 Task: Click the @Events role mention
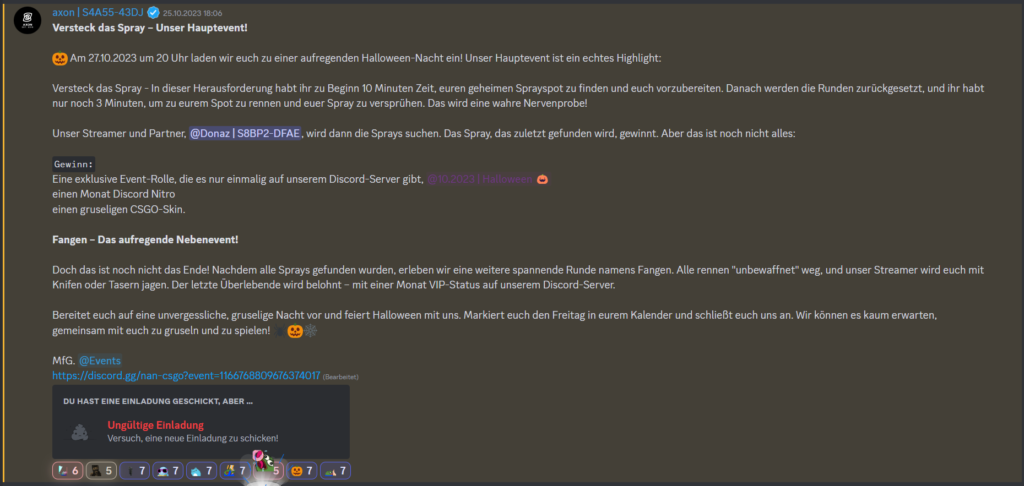tap(100, 361)
